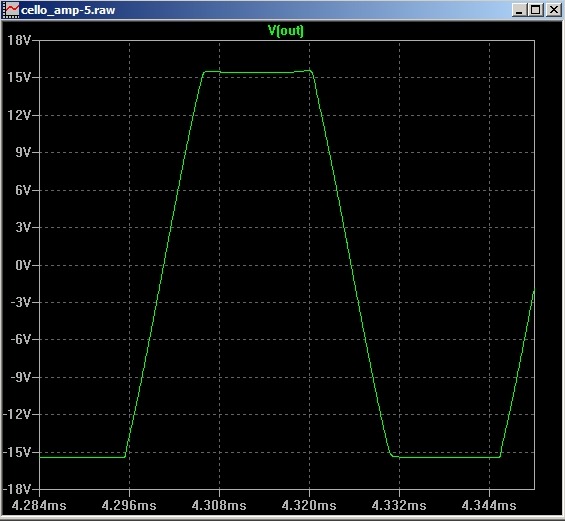Click the -12V vertical axis label

[17, 414]
